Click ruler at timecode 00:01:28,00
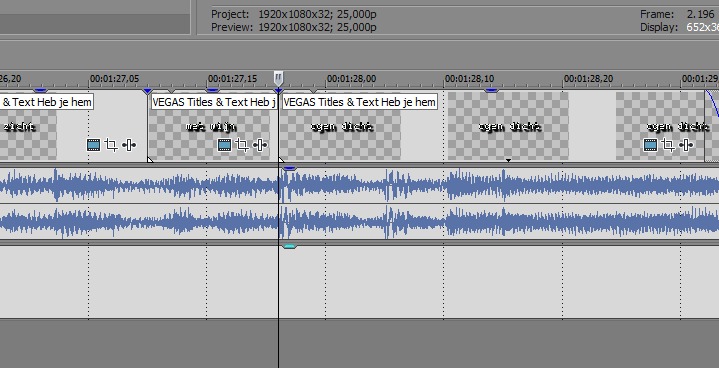This screenshot has width=719, height=368. pyautogui.click(x=352, y=79)
